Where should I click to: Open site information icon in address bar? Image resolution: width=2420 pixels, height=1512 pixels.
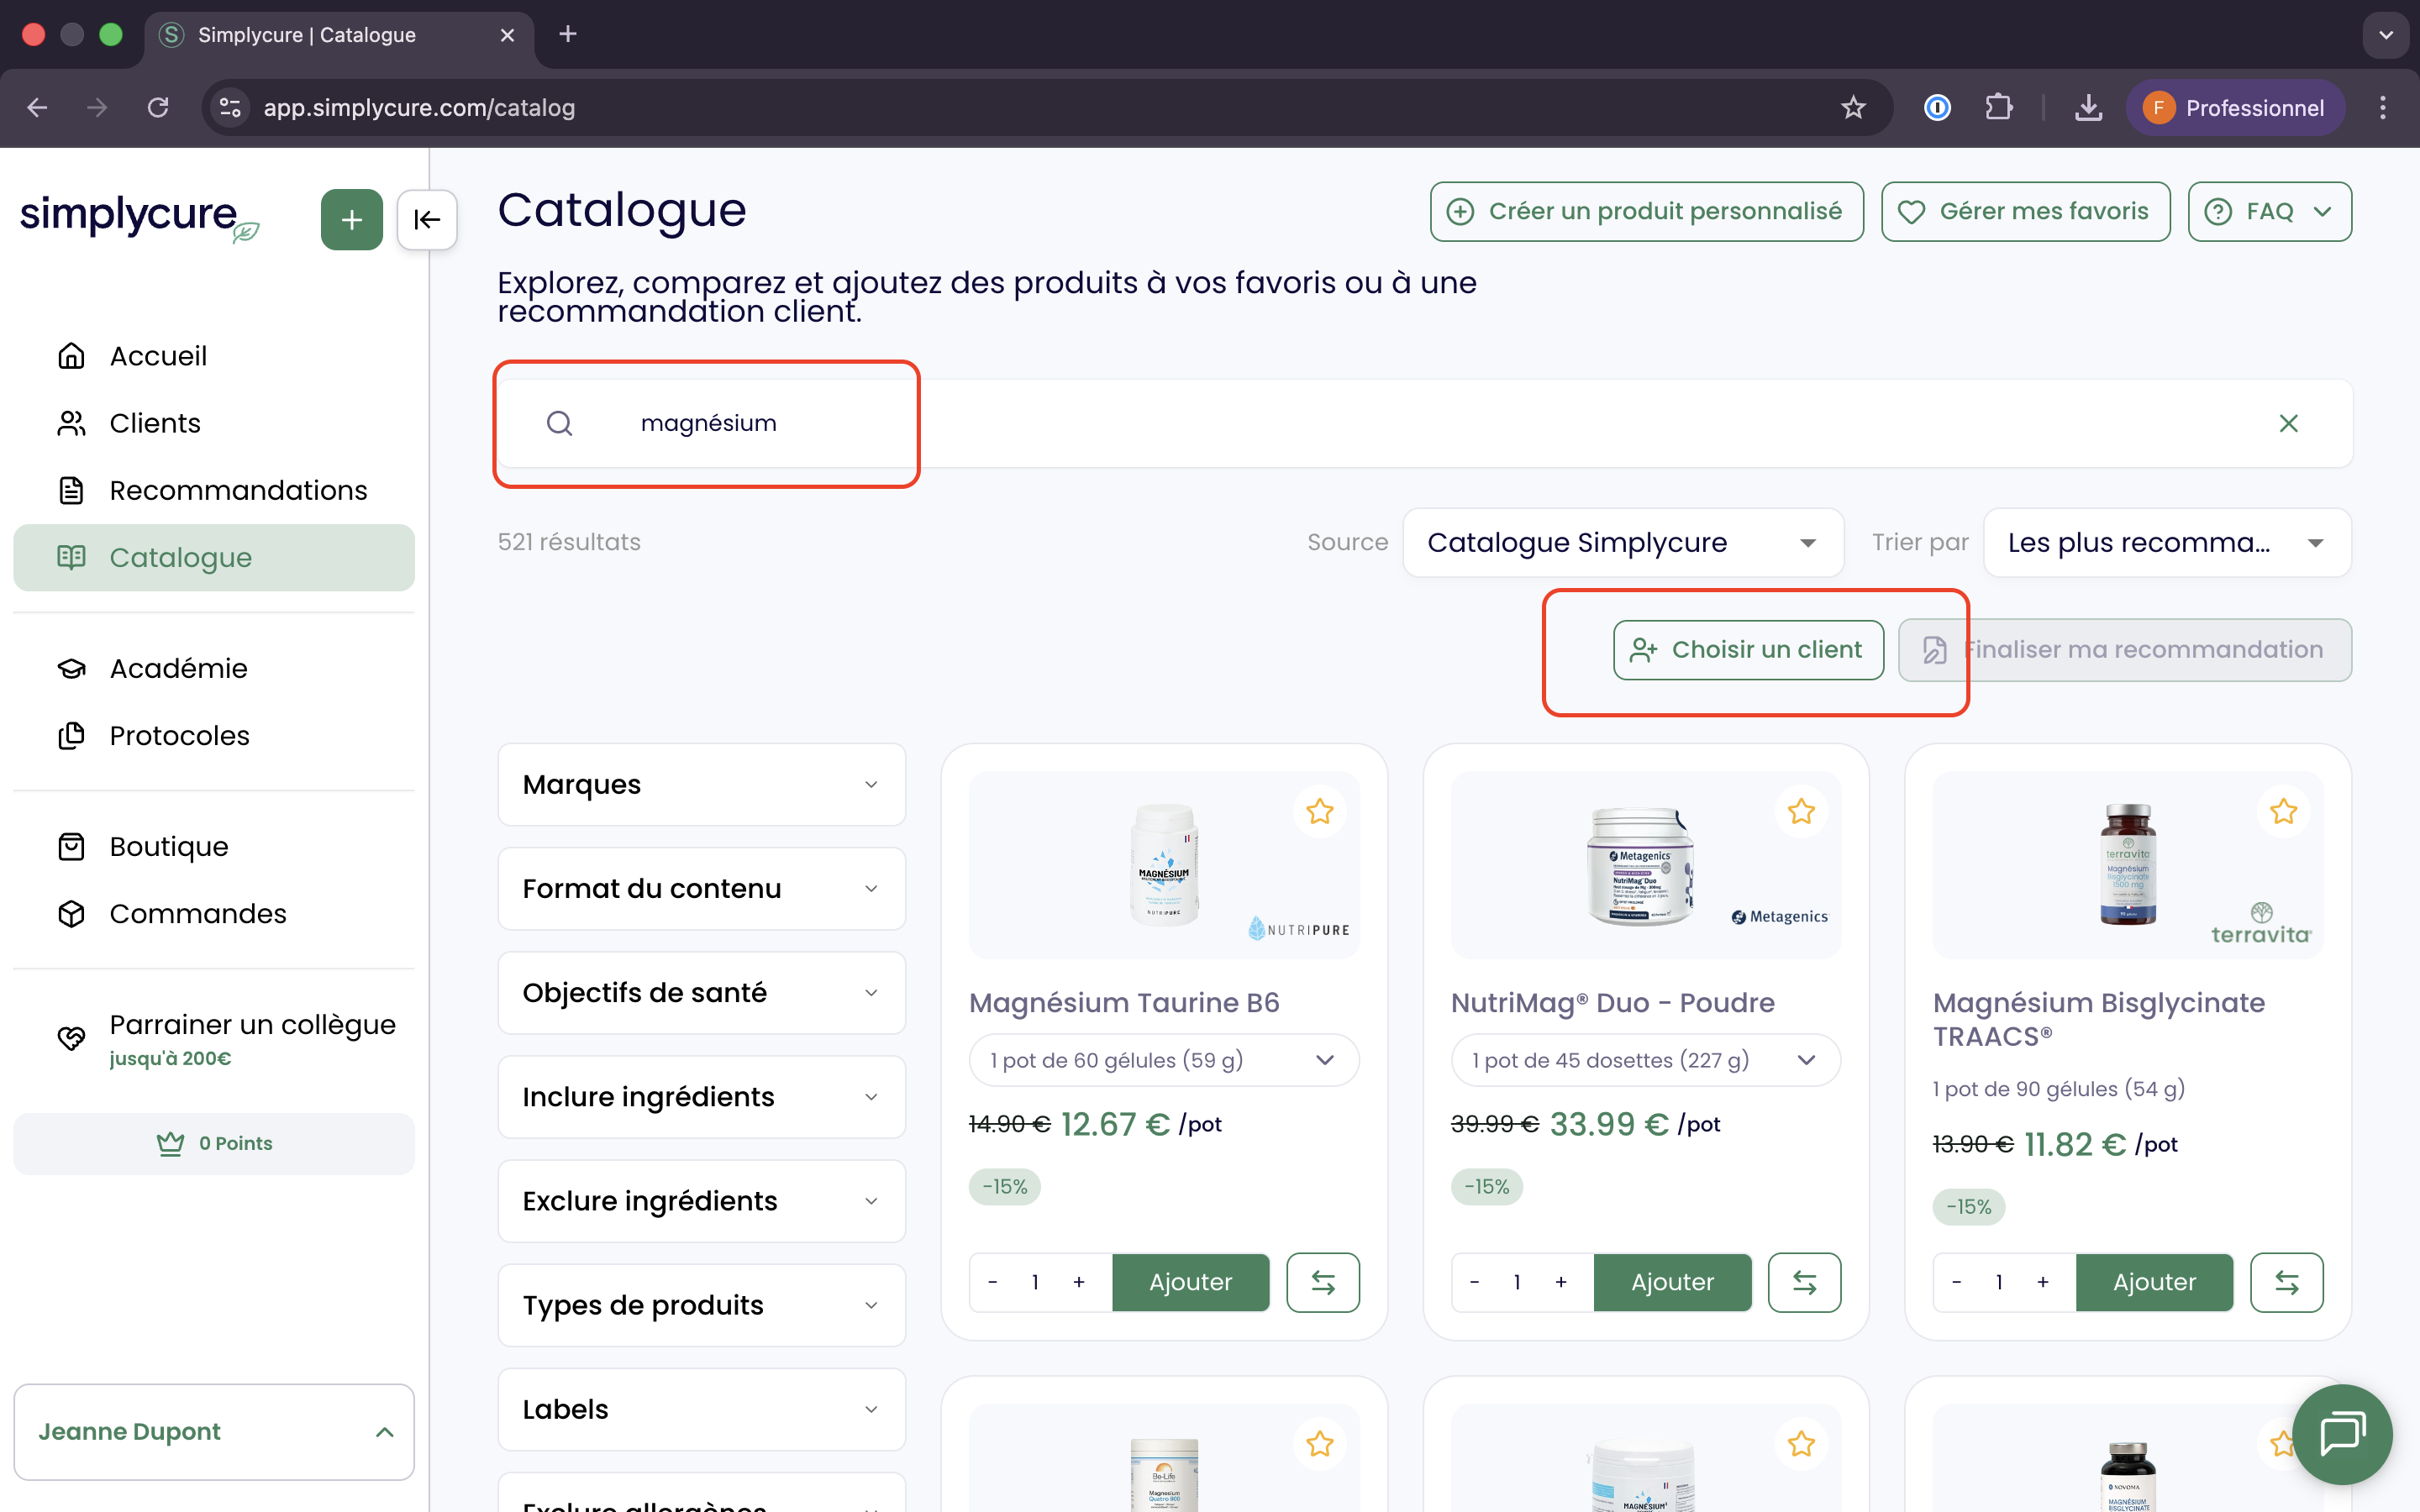tap(230, 108)
